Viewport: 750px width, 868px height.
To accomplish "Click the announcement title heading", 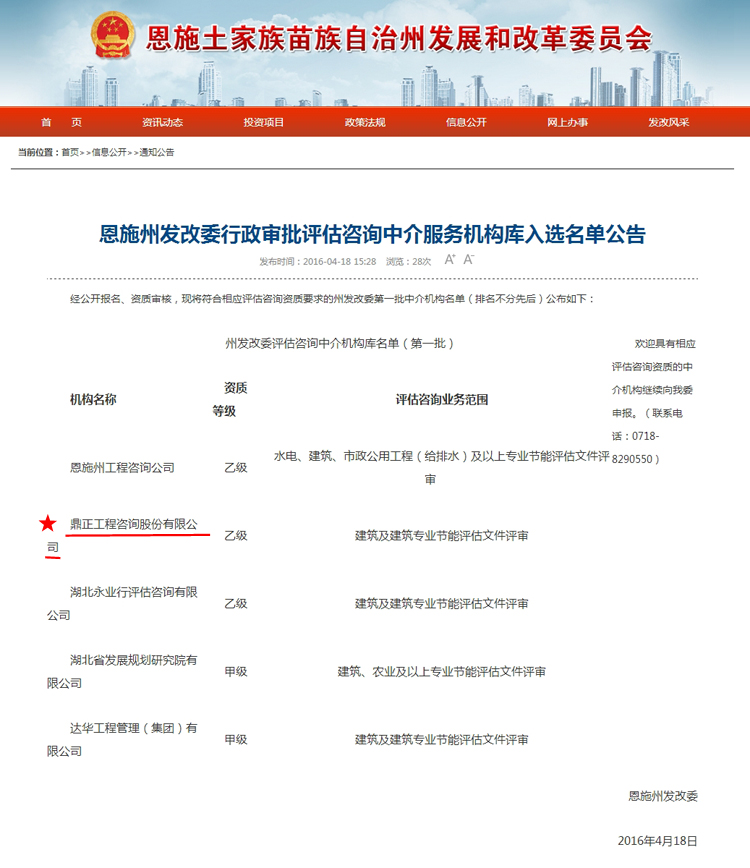I will pyautogui.click(x=373, y=235).
